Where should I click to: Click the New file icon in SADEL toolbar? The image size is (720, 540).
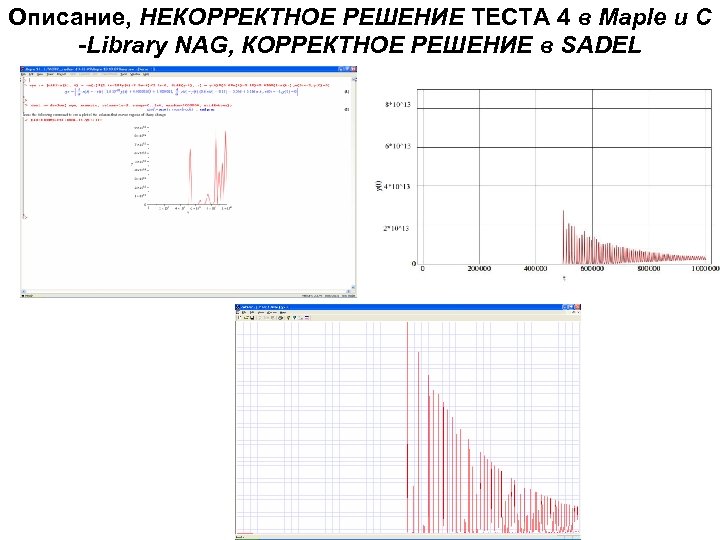(x=239, y=317)
